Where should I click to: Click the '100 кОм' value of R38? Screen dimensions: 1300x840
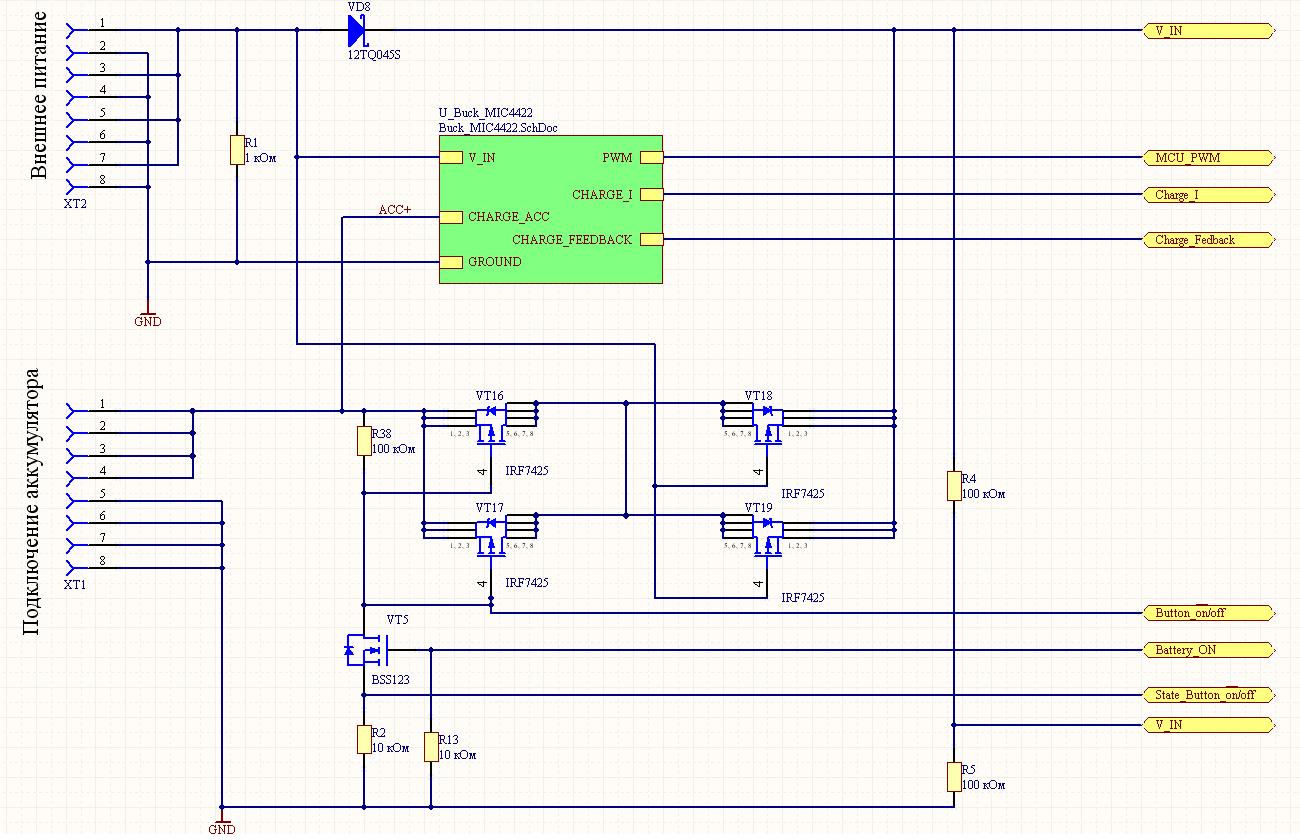393,448
